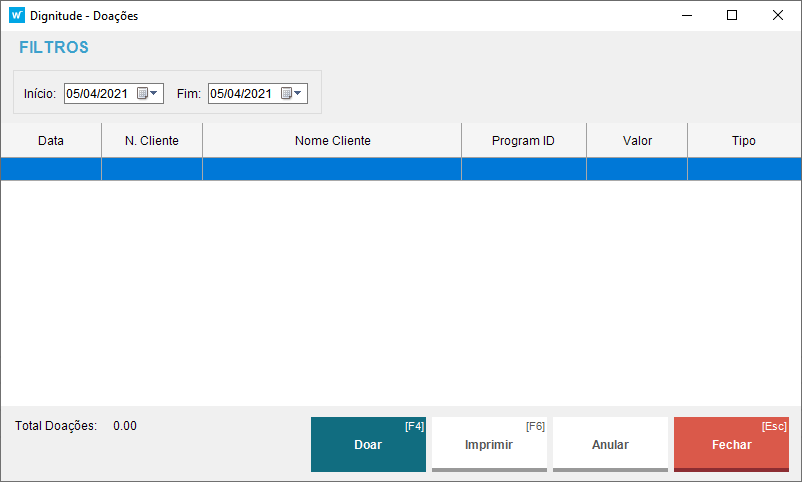Select the highlighted blue table row

[x=400, y=169]
